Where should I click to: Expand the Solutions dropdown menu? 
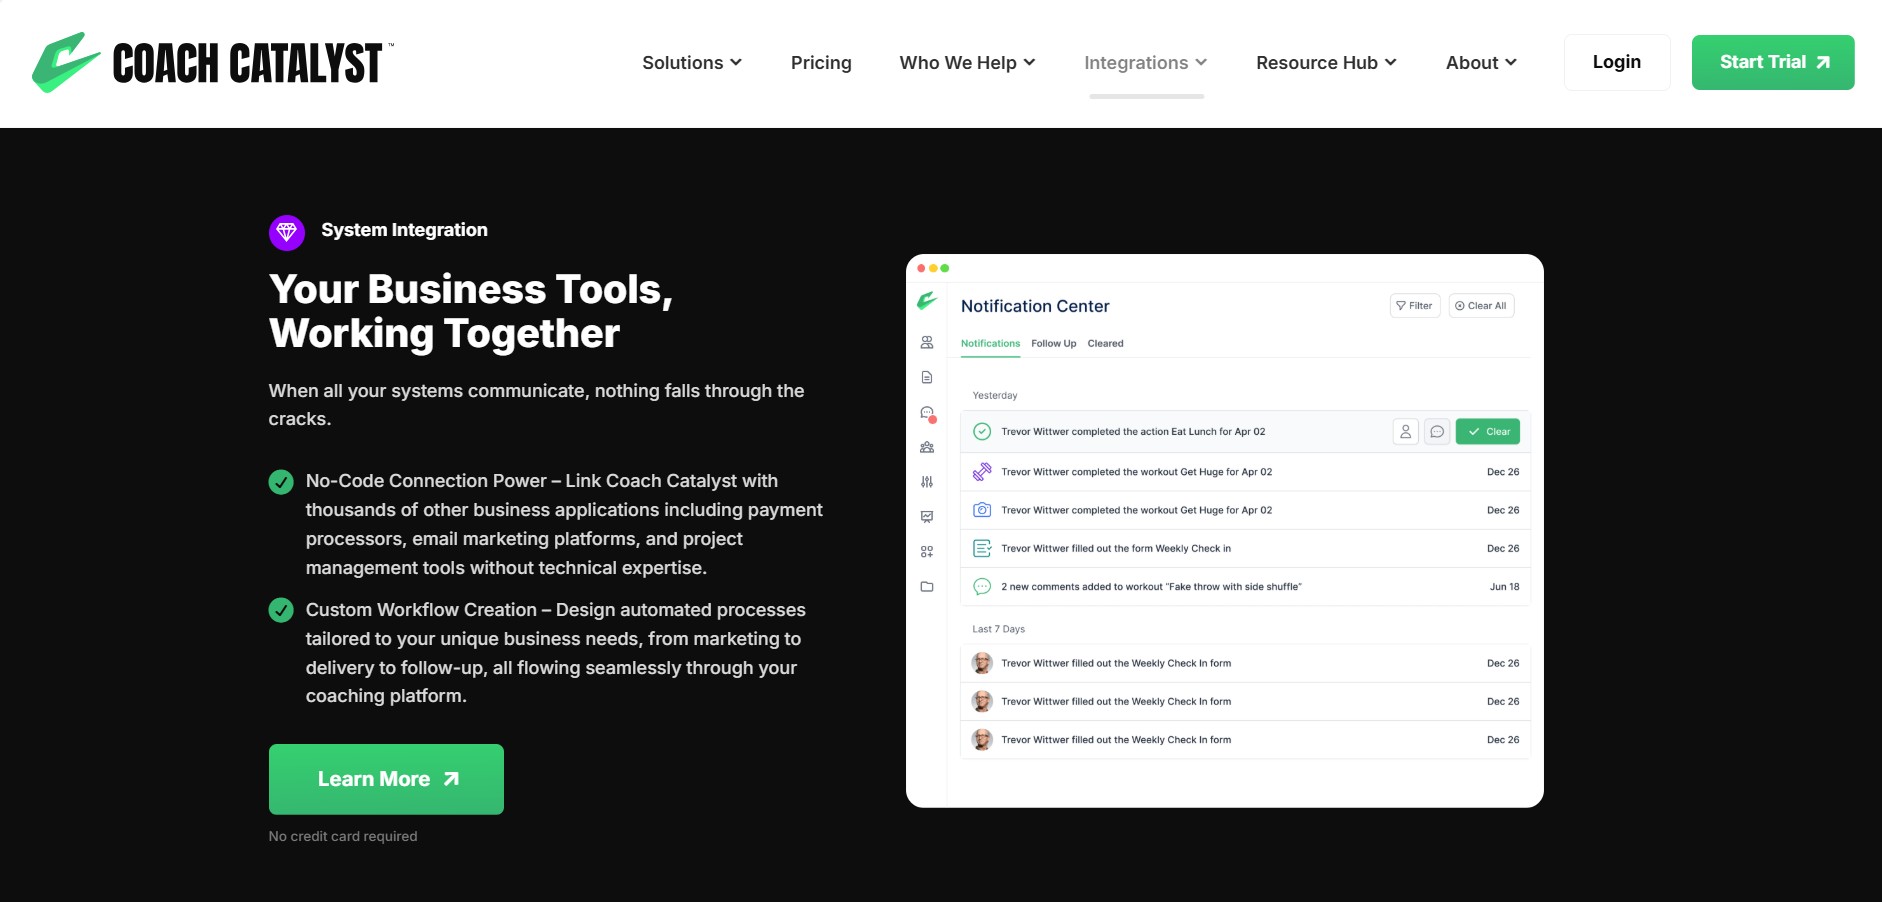(691, 62)
